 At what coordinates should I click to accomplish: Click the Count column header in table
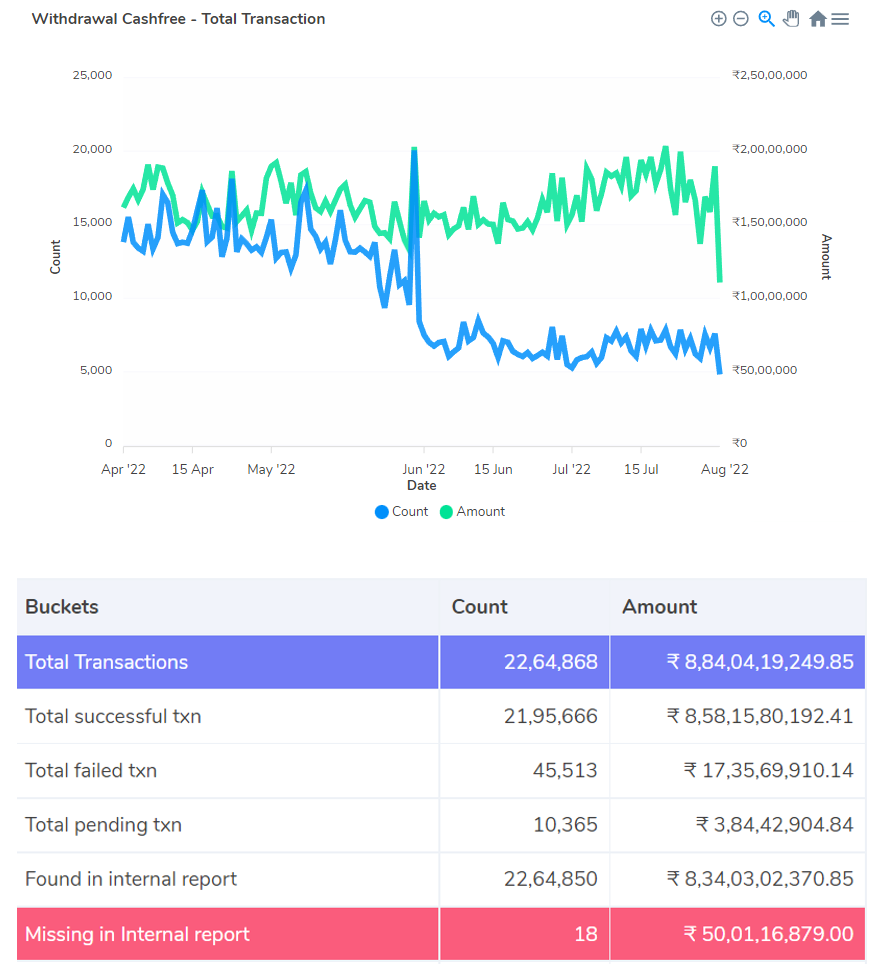[x=480, y=607]
